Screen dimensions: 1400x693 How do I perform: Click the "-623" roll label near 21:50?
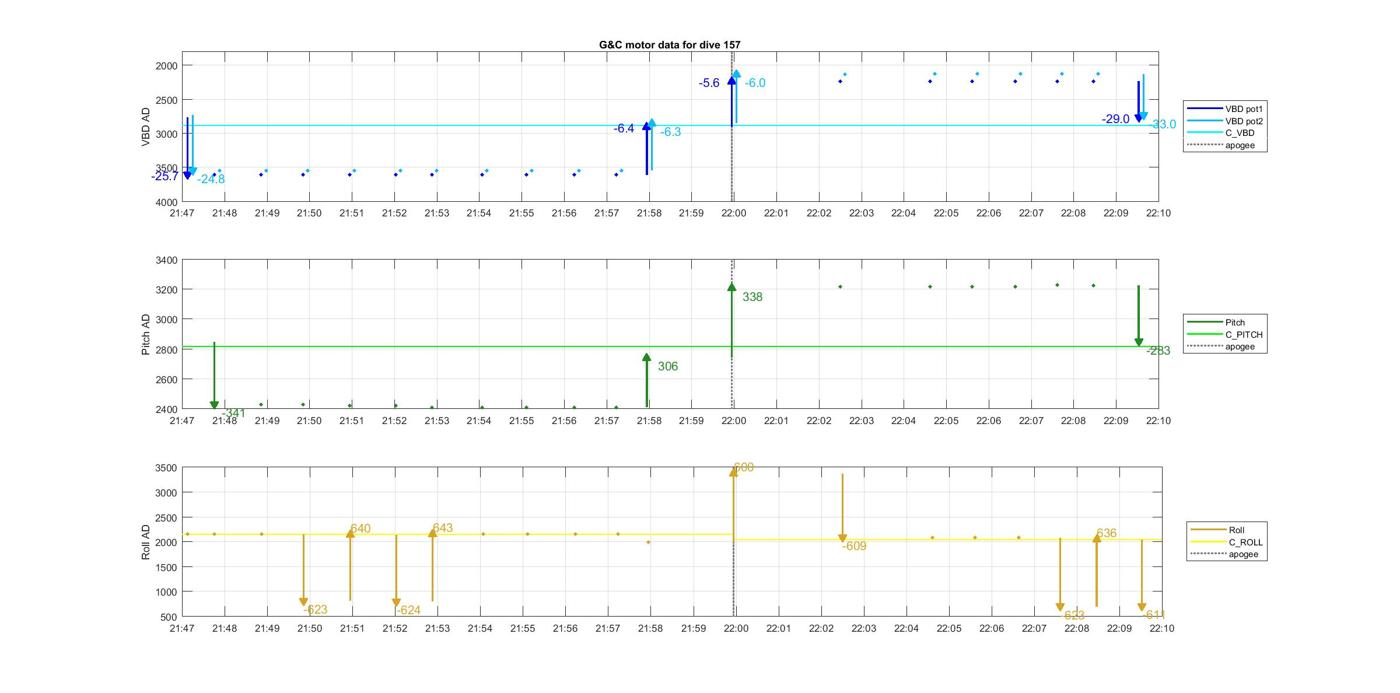tap(315, 610)
